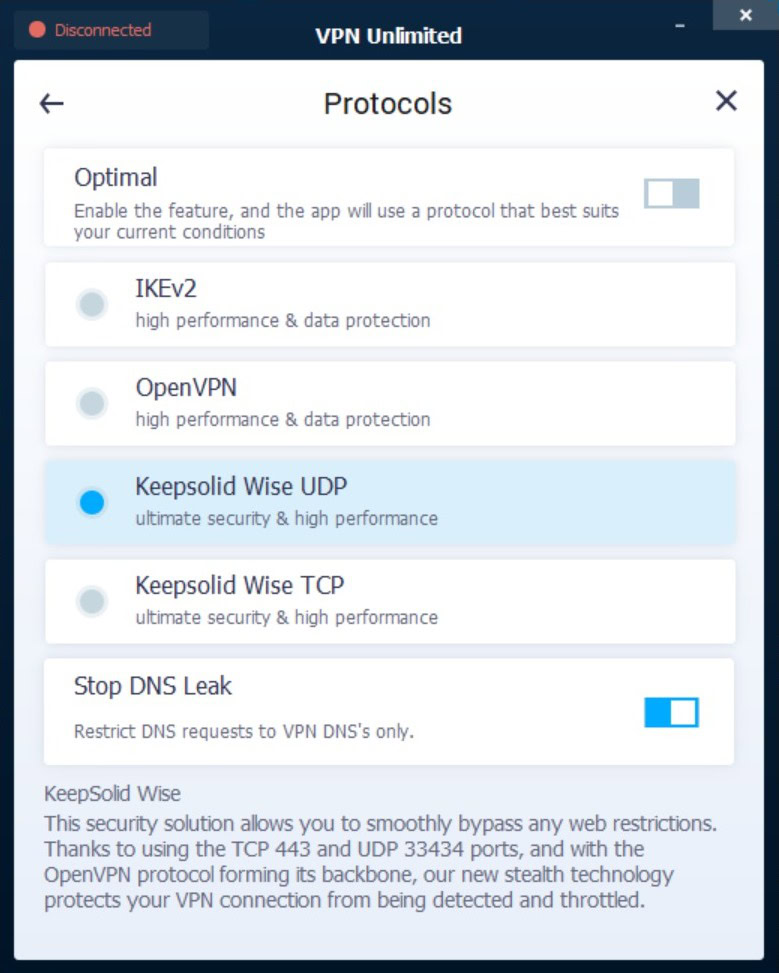Enable the Optimal protocol toggle
This screenshot has width=779, height=973.
(x=671, y=194)
